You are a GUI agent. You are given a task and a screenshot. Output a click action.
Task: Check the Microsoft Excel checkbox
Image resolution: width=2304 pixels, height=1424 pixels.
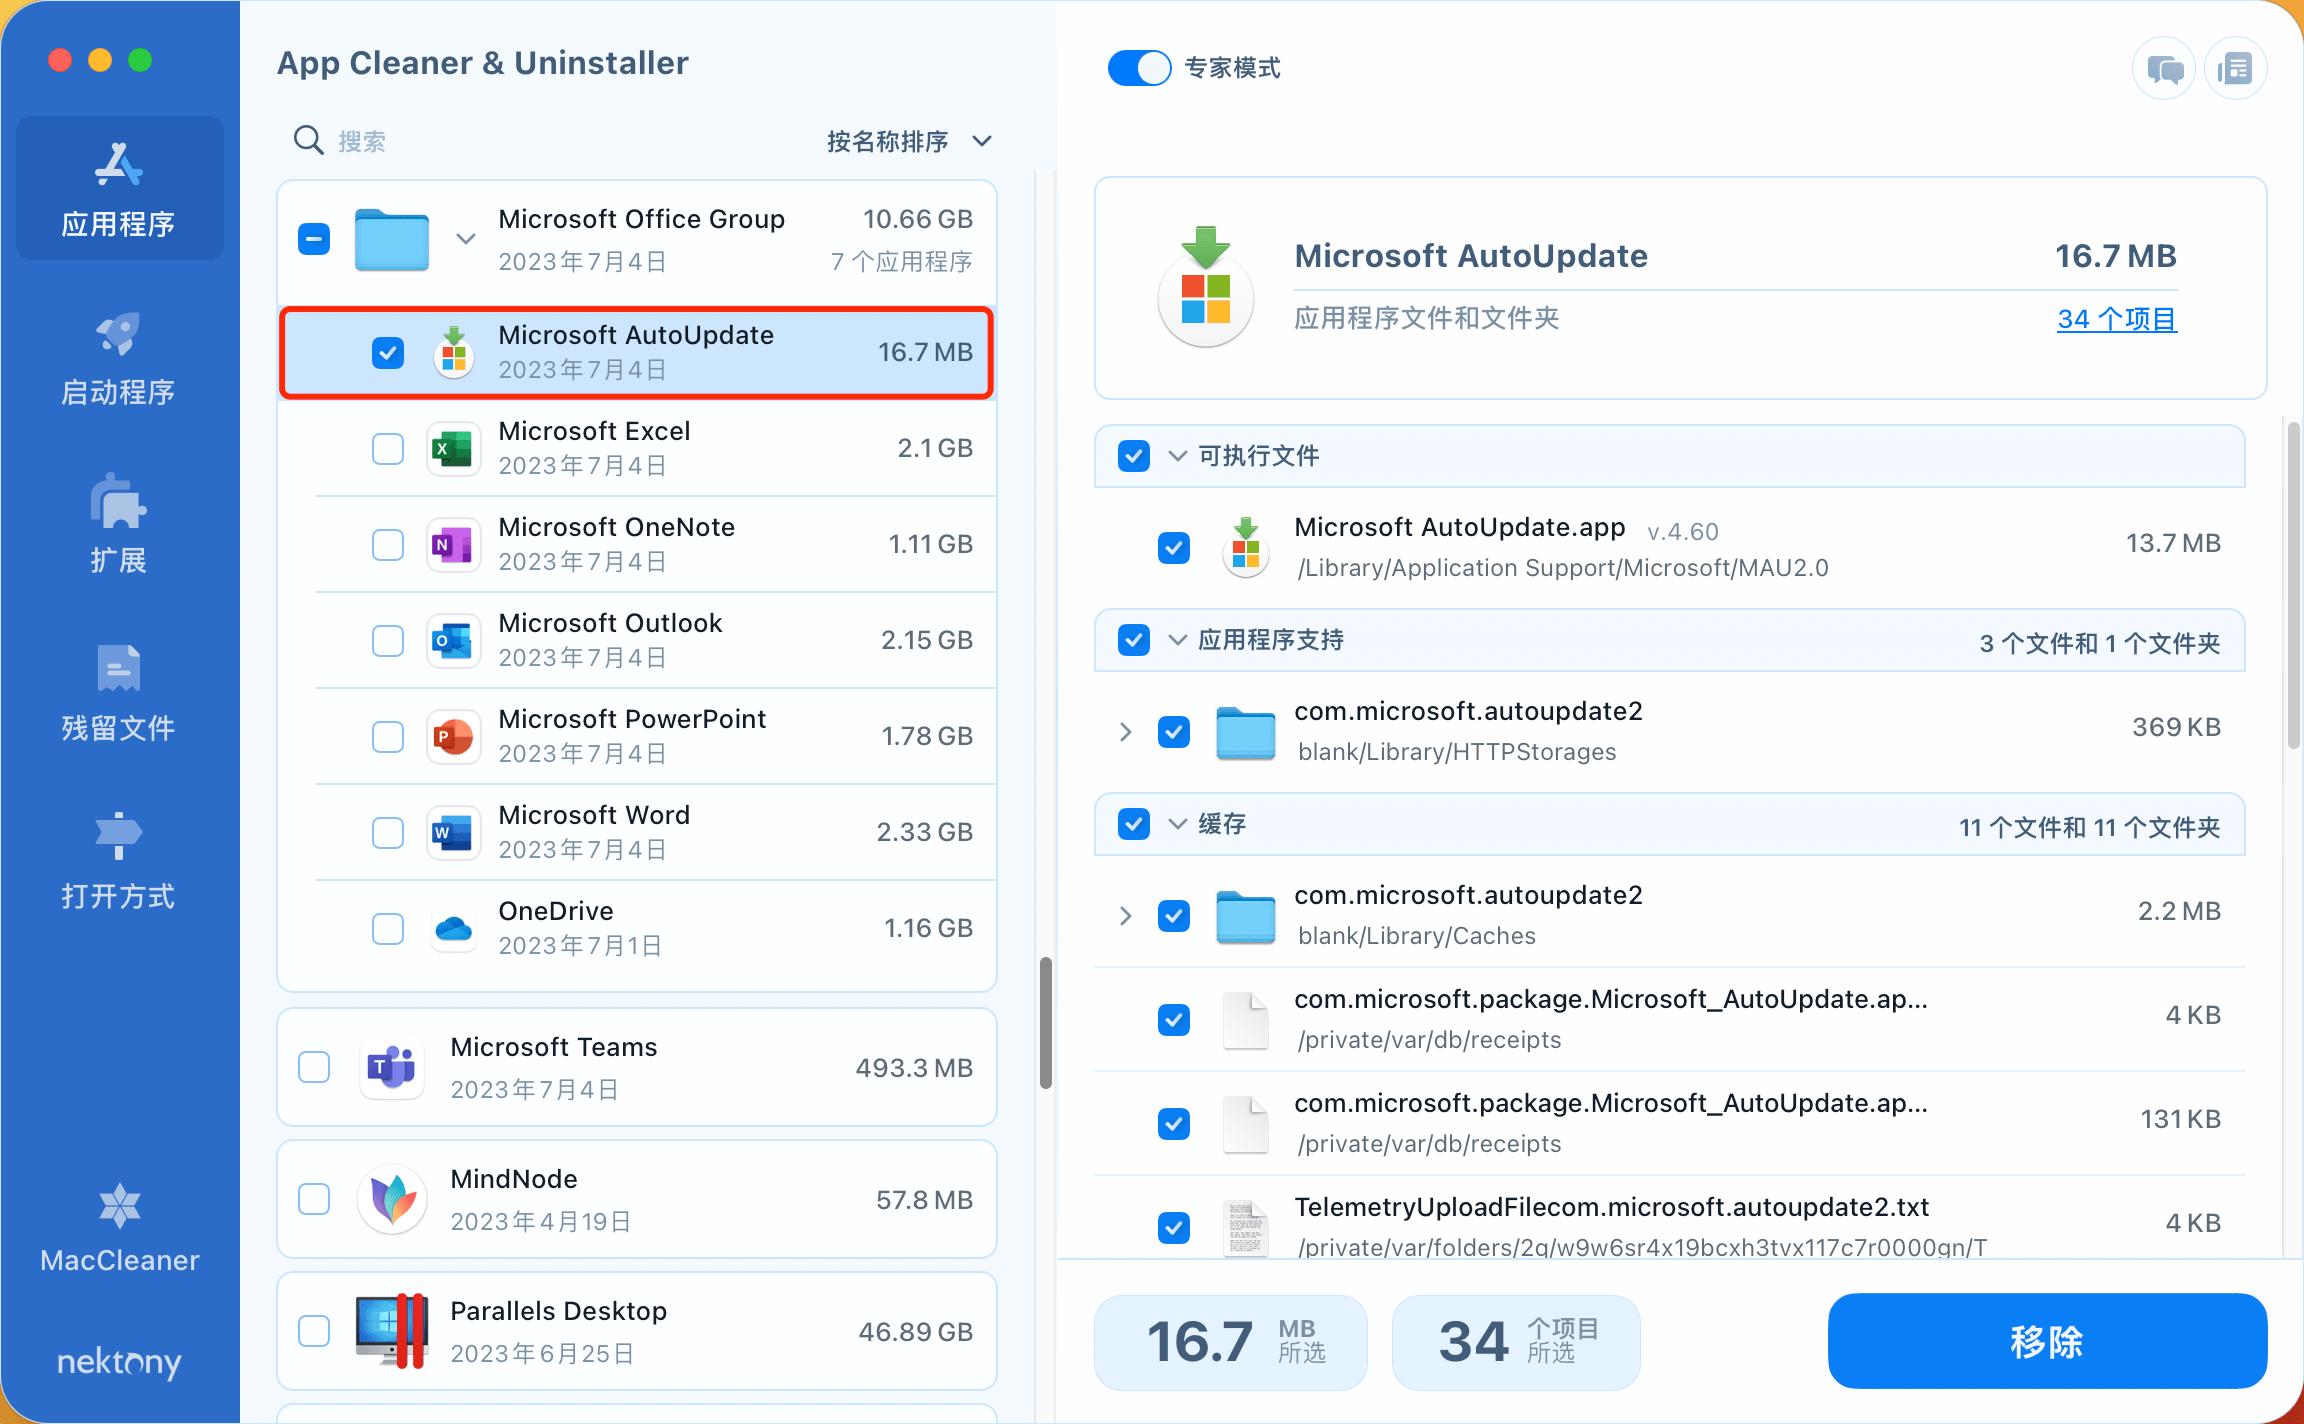point(388,449)
